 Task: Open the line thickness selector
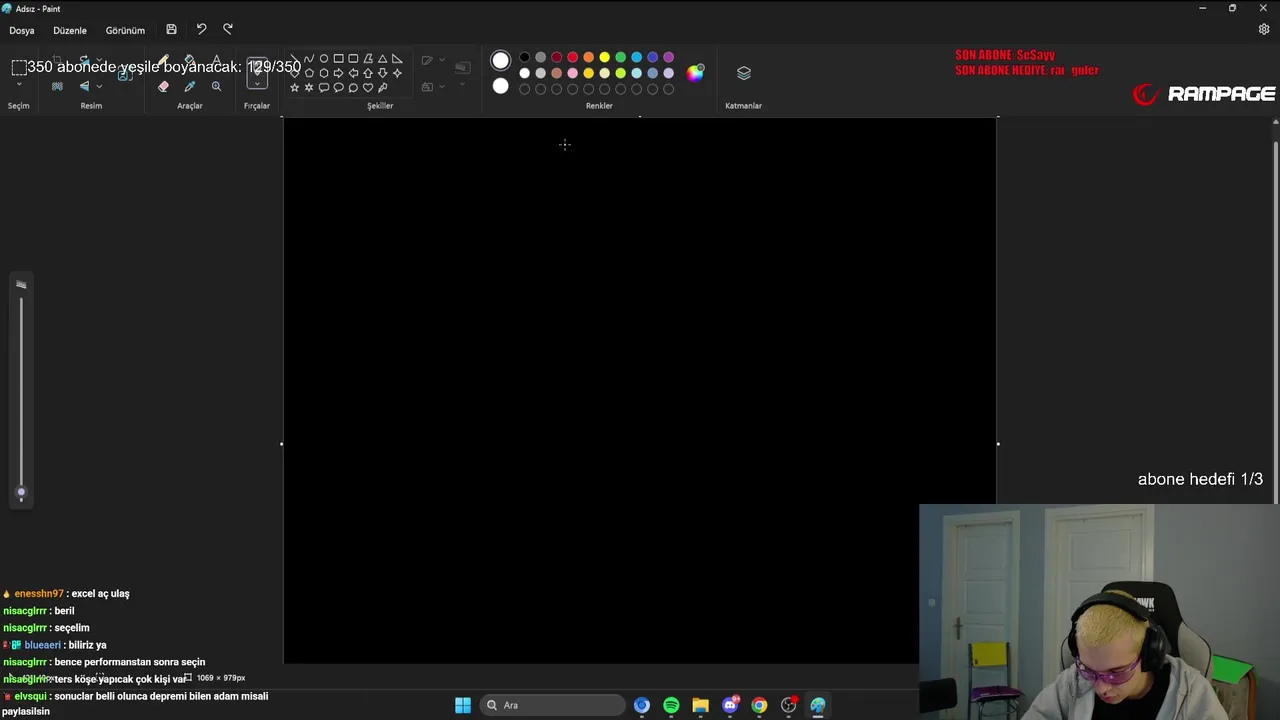(462, 67)
